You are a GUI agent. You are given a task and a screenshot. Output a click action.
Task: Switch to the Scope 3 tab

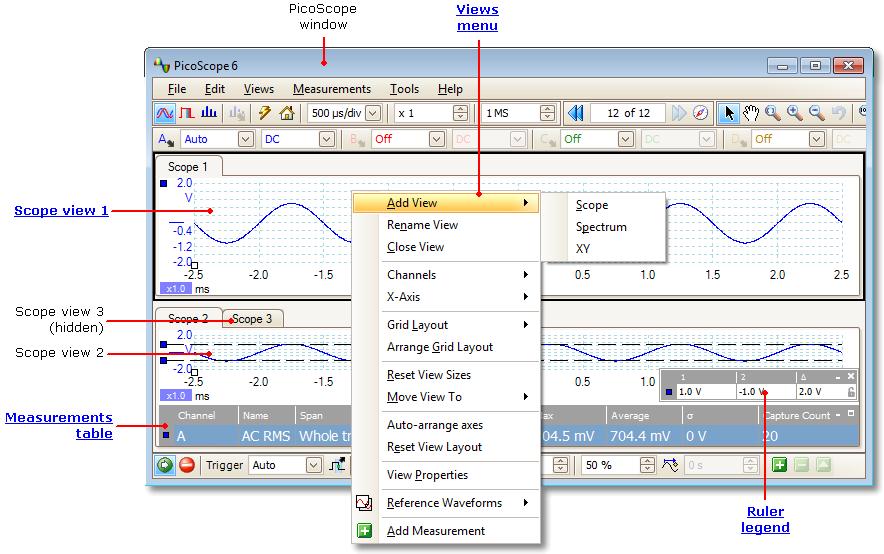point(252,319)
